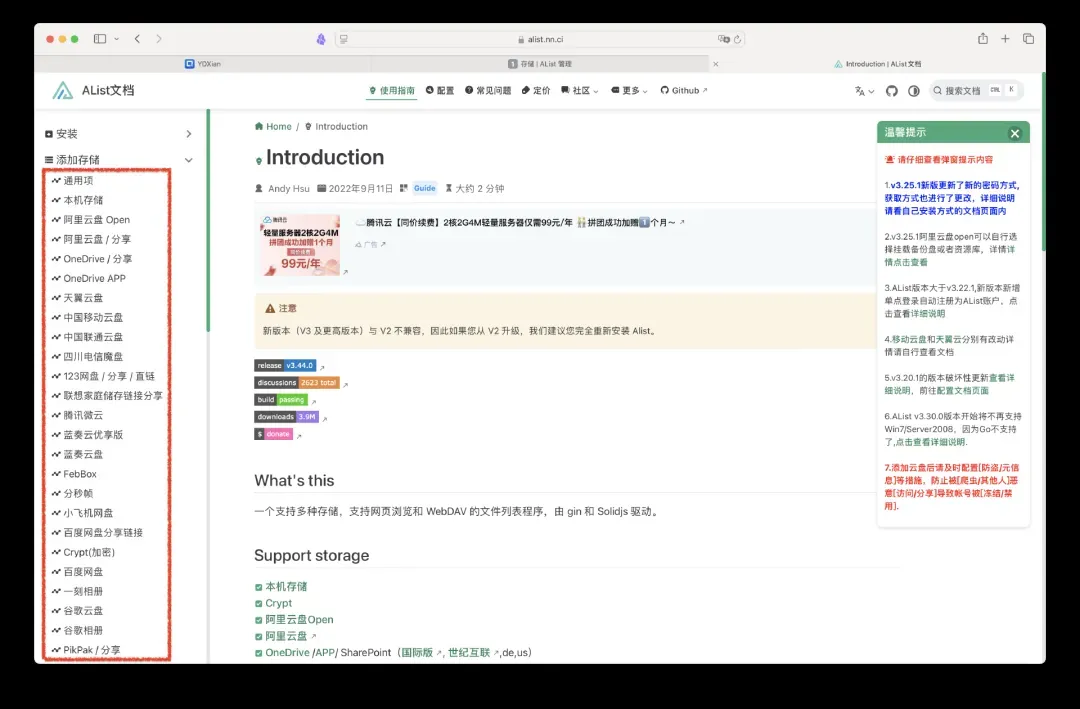Screen dimensions: 1080x709
Task: Click the reload icon in the address bar
Action: click(738, 39)
